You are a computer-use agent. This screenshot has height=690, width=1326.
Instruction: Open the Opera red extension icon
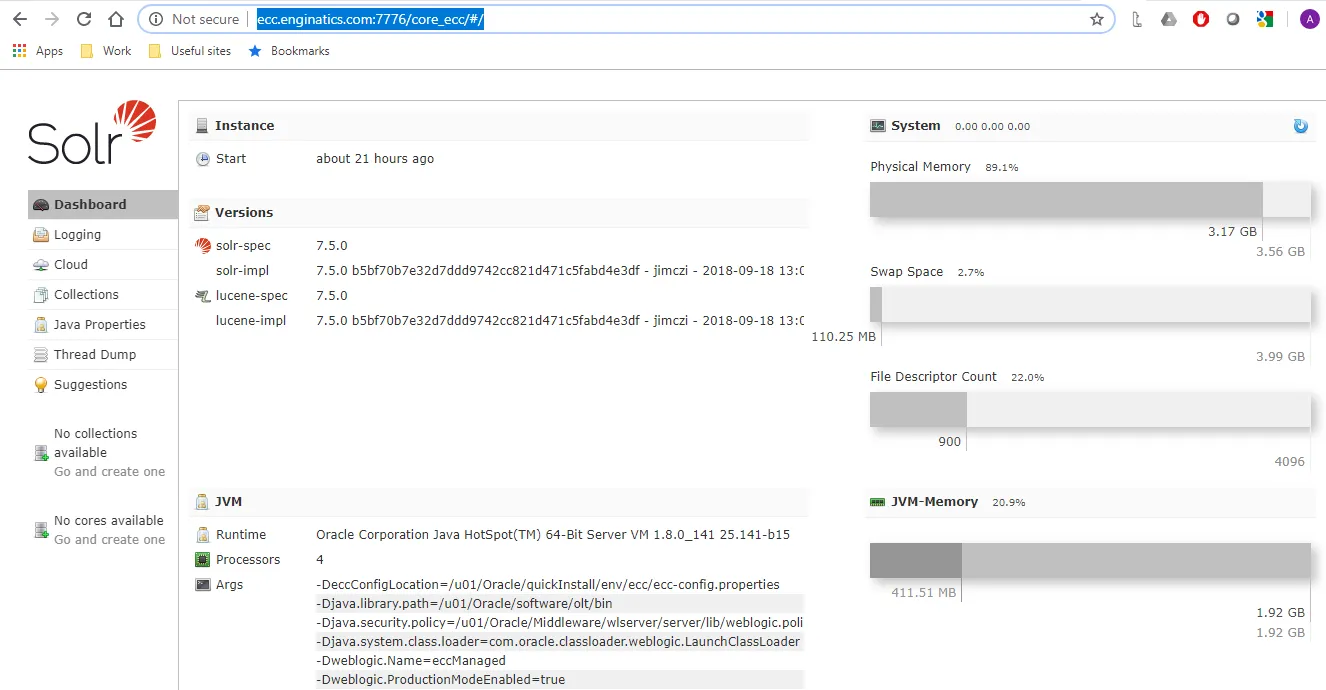[x=1201, y=19]
